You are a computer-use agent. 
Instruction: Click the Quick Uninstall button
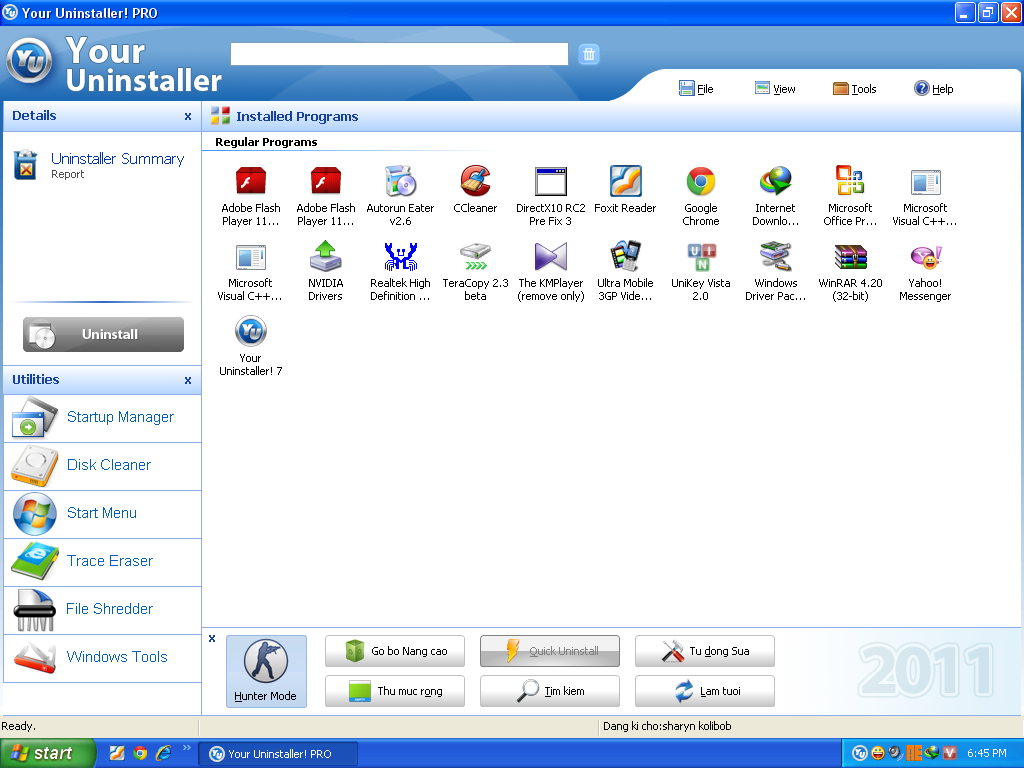(x=550, y=651)
